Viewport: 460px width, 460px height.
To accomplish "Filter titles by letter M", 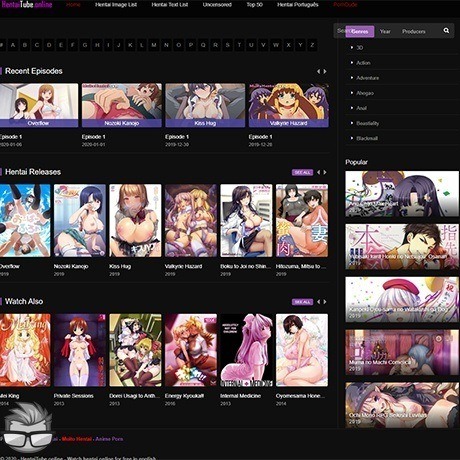I will coord(154,45).
